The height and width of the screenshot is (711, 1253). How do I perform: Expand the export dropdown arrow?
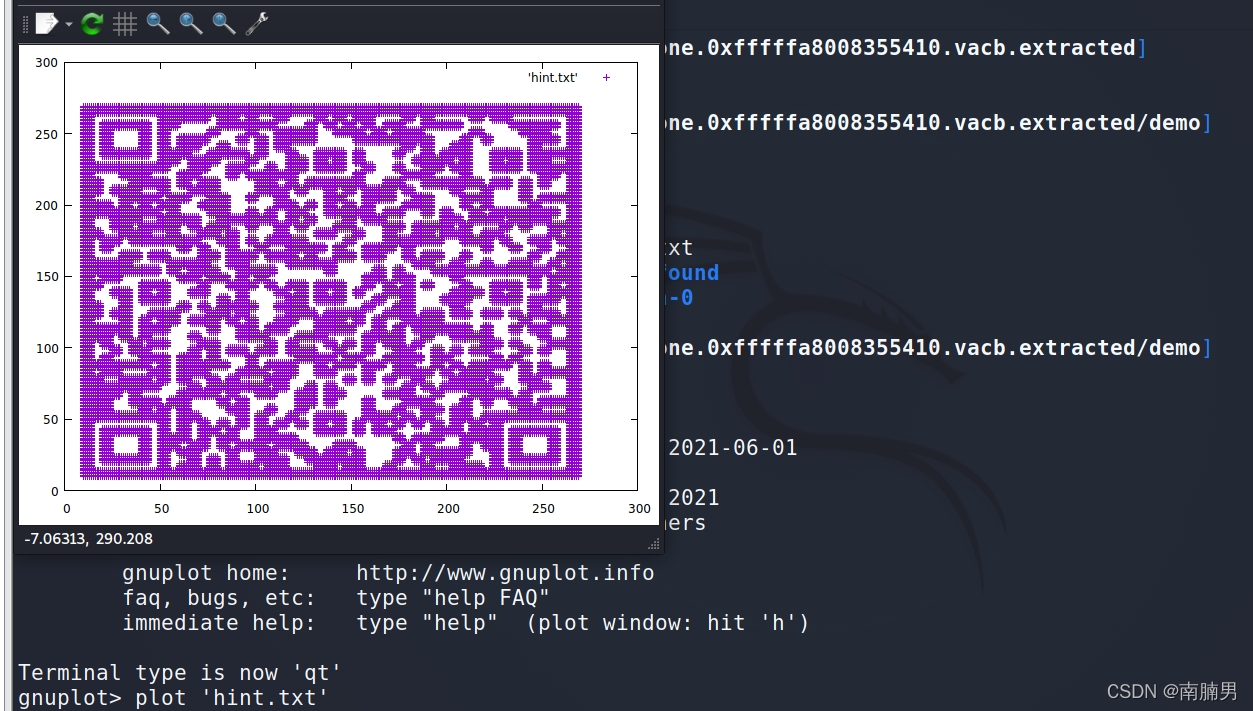click(69, 24)
